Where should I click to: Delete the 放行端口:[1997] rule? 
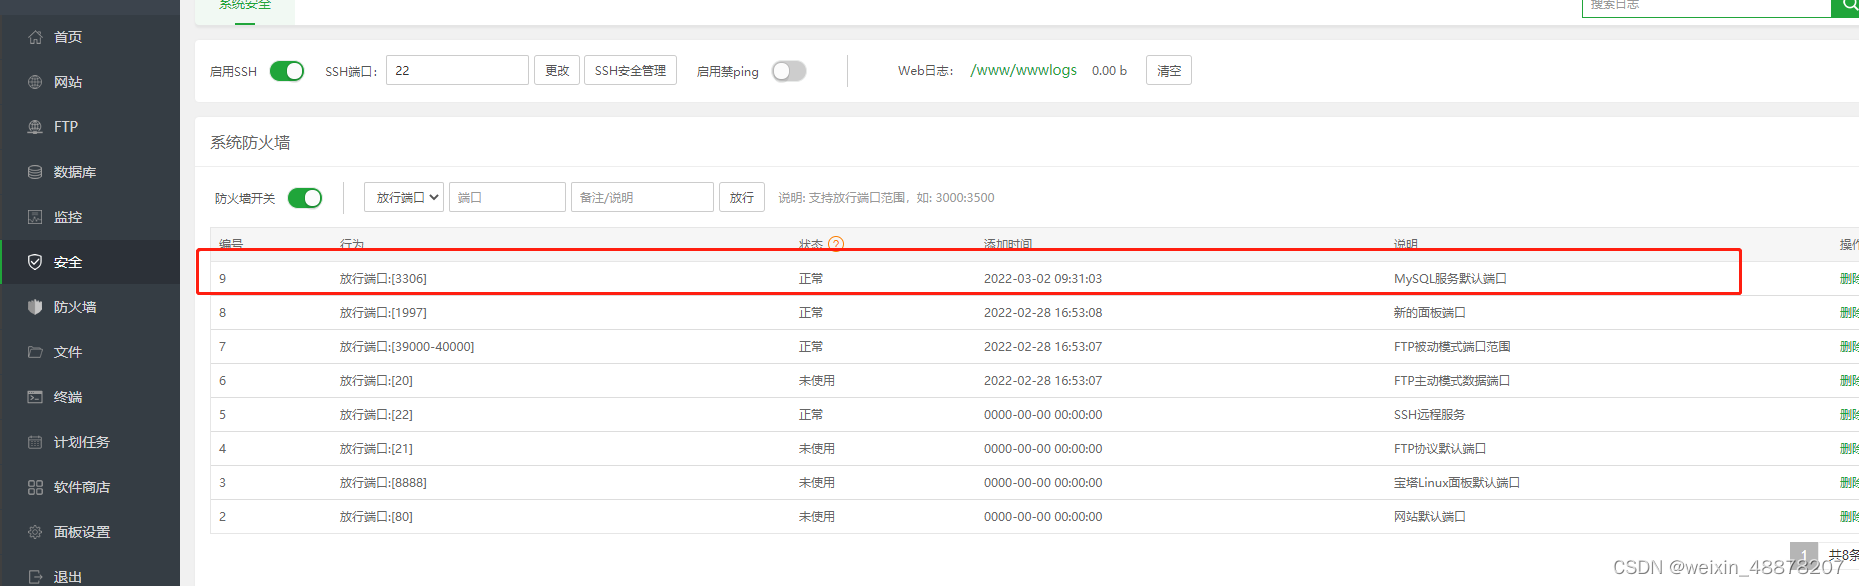[1849, 313]
